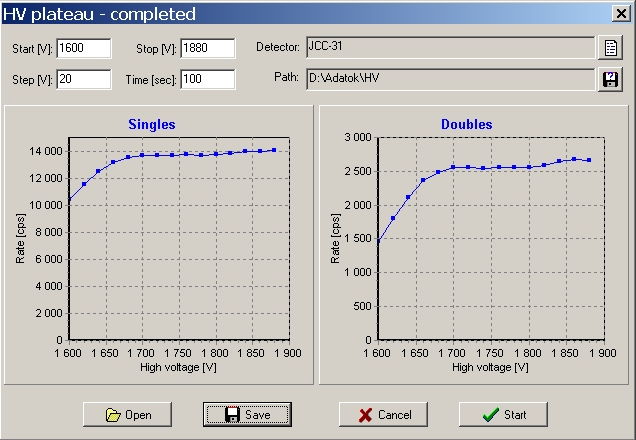
Task: Close the HV plateau dialog window
Action: 621,13
